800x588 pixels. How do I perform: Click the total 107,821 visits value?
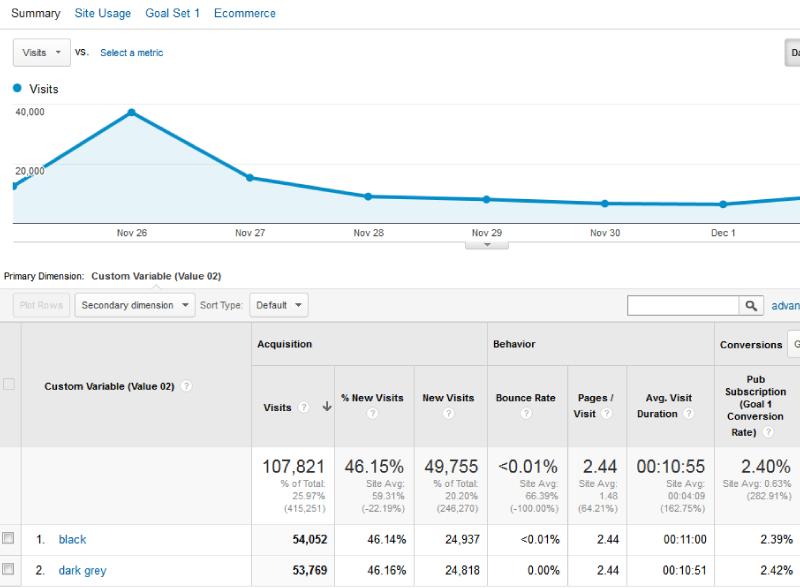(x=293, y=467)
